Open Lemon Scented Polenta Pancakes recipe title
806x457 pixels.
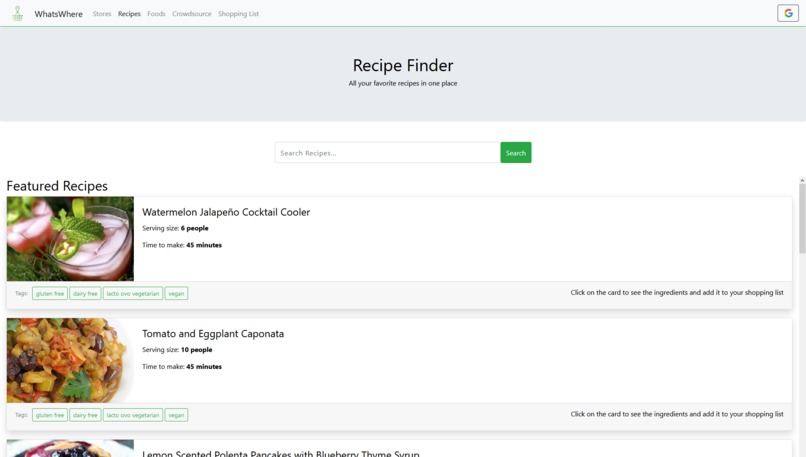point(281,453)
